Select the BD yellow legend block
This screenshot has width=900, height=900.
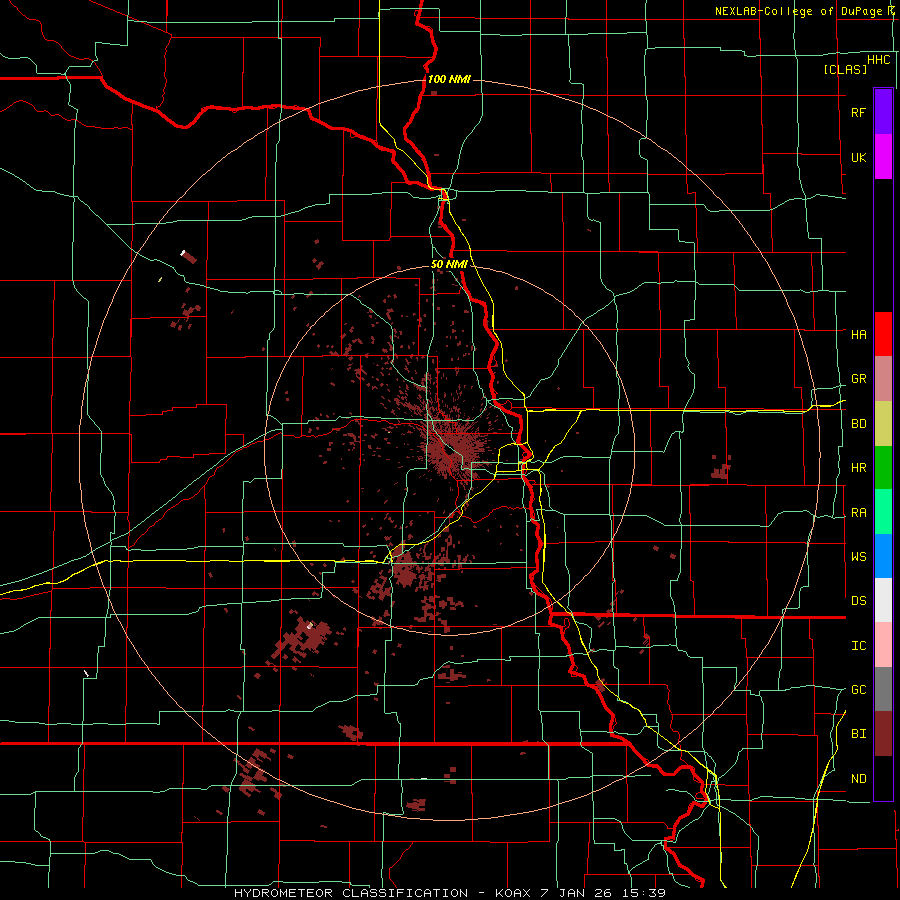pyautogui.click(x=883, y=424)
